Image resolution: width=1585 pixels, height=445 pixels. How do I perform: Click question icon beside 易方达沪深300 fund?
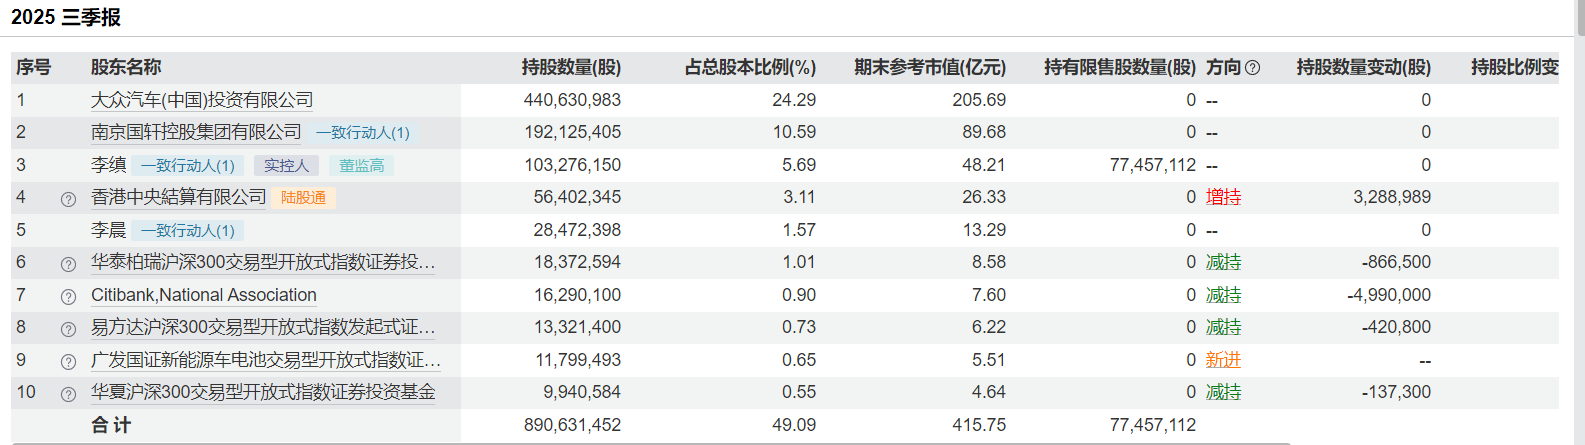(68, 329)
